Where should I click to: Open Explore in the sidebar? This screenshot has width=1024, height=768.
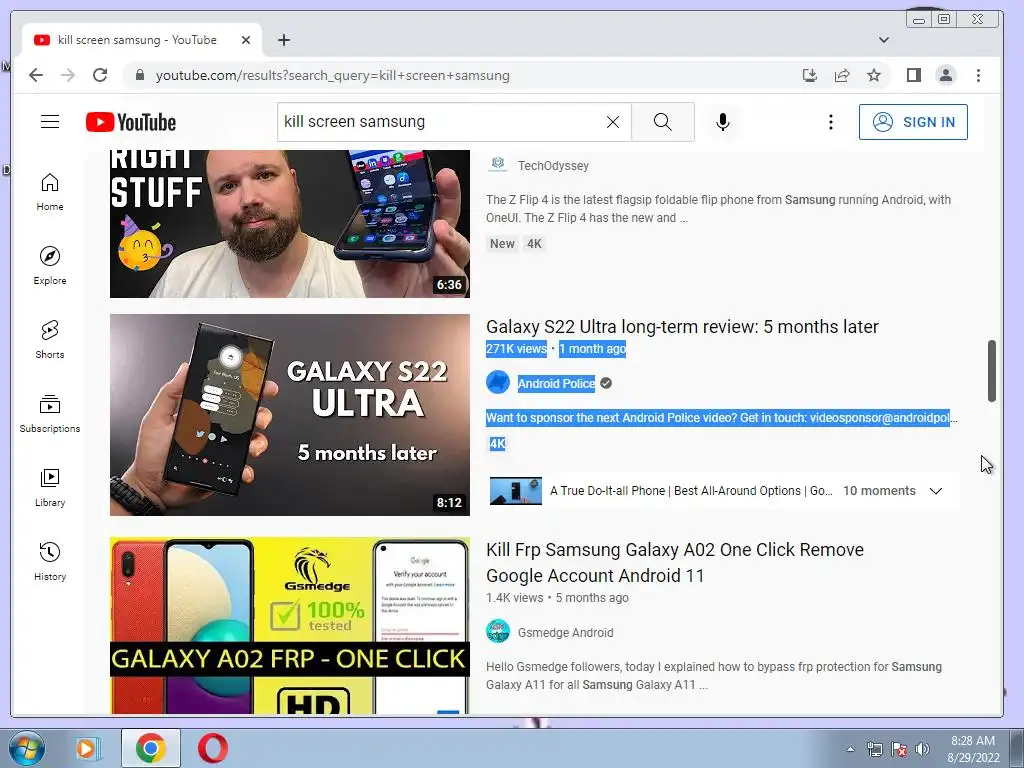(50, 266)
